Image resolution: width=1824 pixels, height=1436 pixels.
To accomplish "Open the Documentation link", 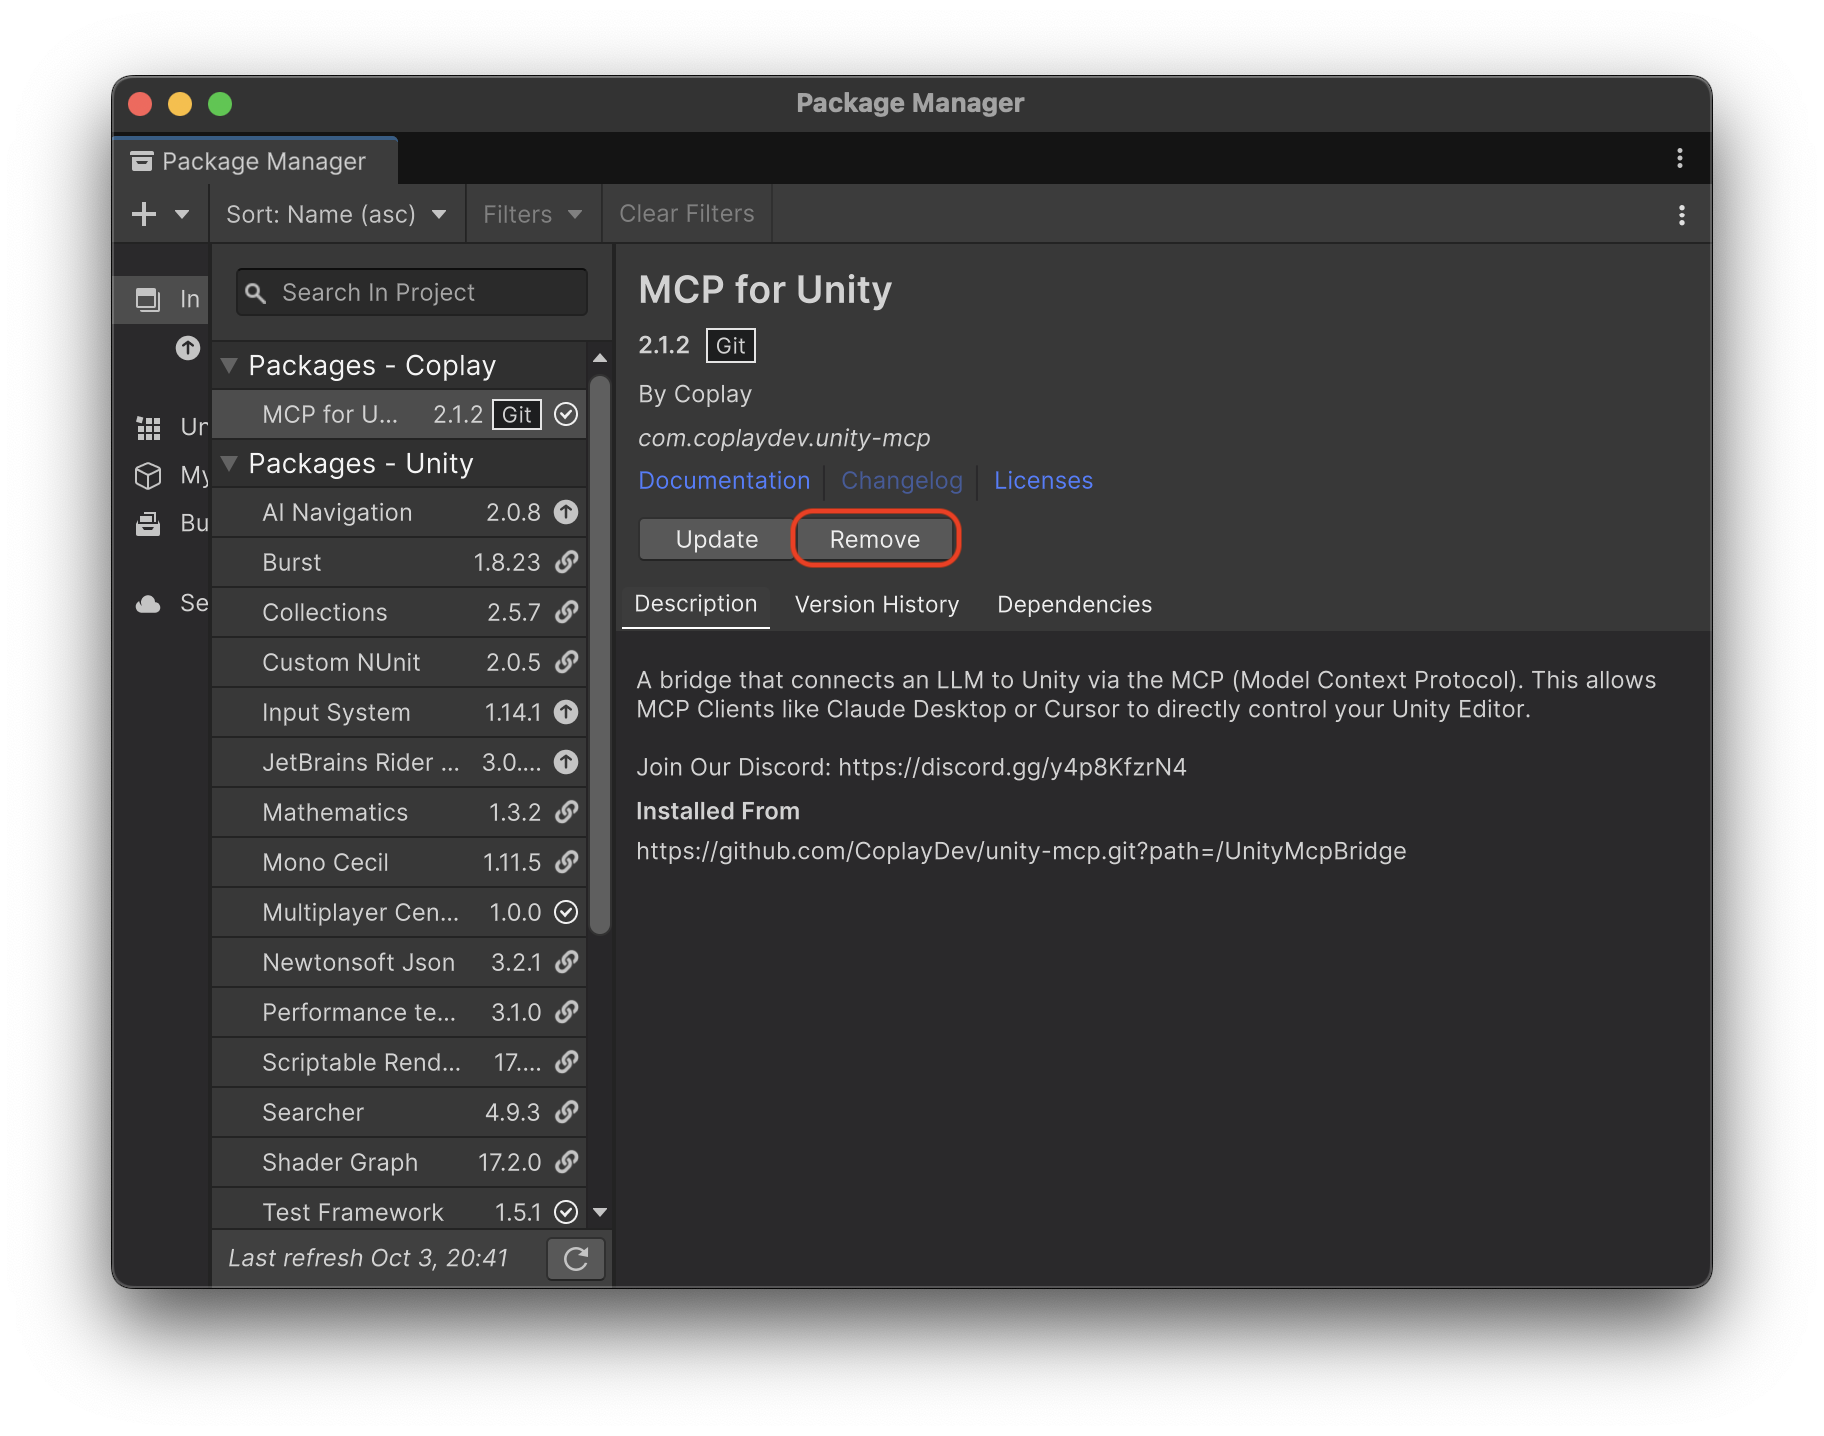I will pos(724,481).
